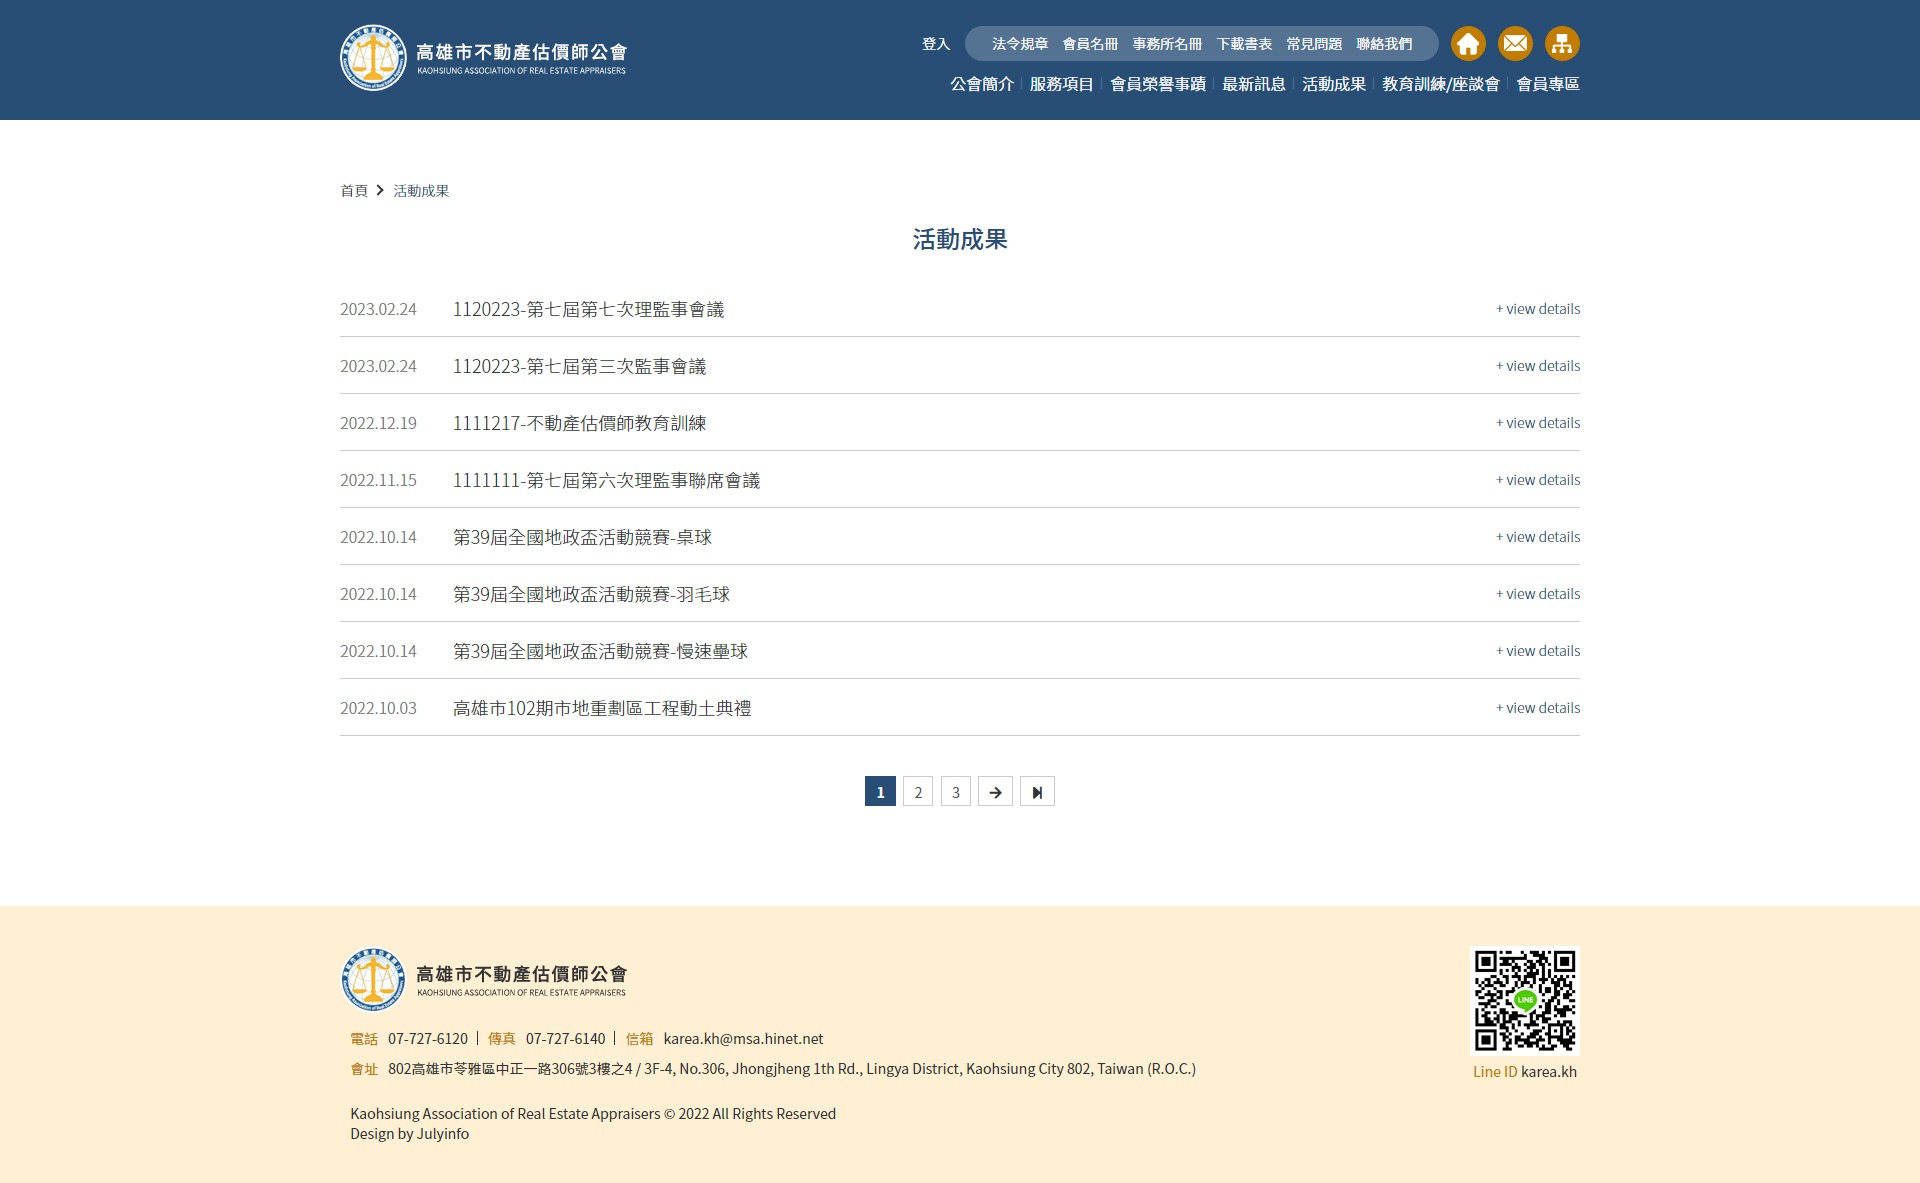Open the mail contact icon in the header
The image size is (1920, 1183).
pos(1515,44)
